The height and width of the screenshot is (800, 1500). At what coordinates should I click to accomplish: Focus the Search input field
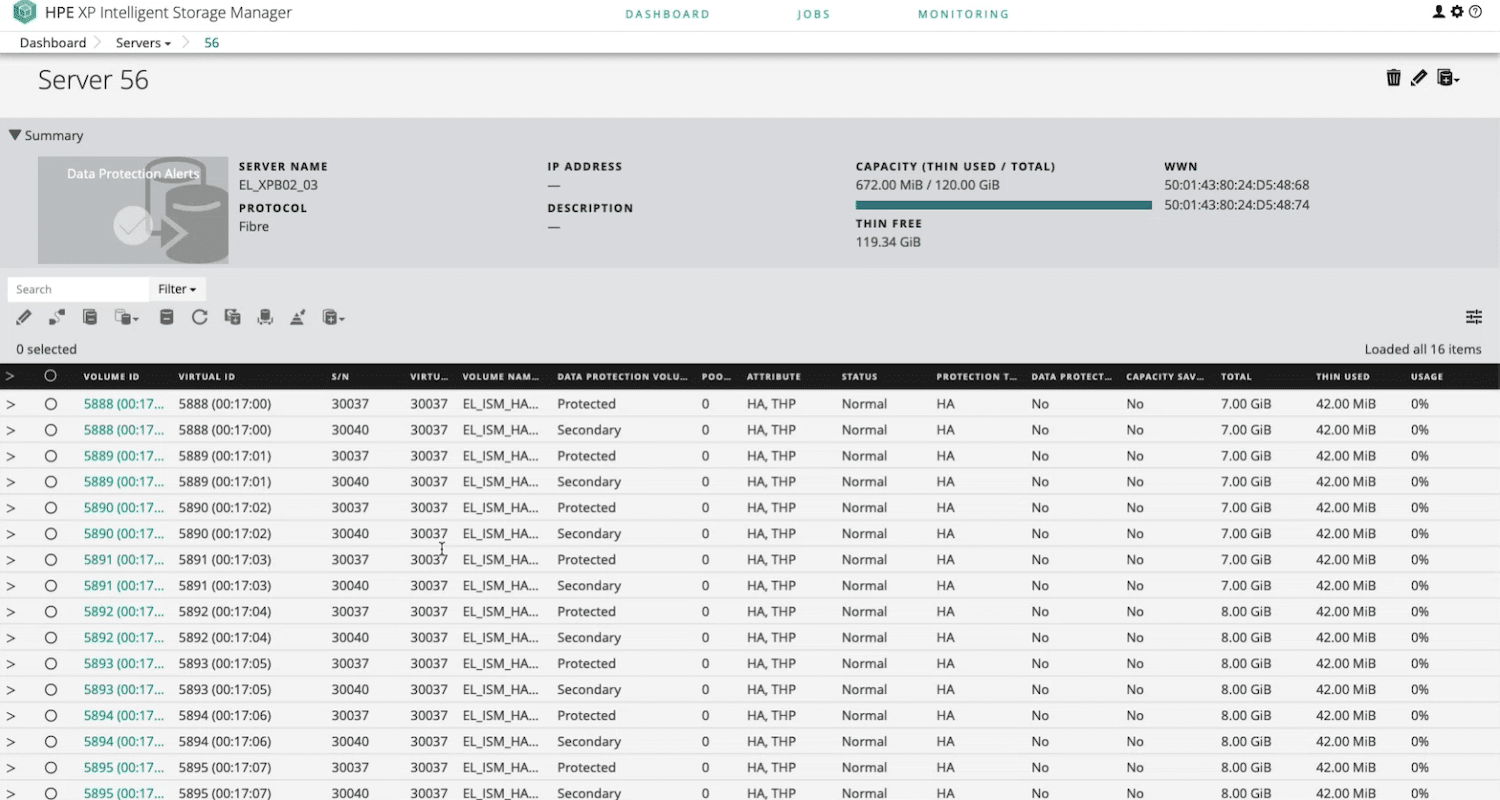pos(78,289)
